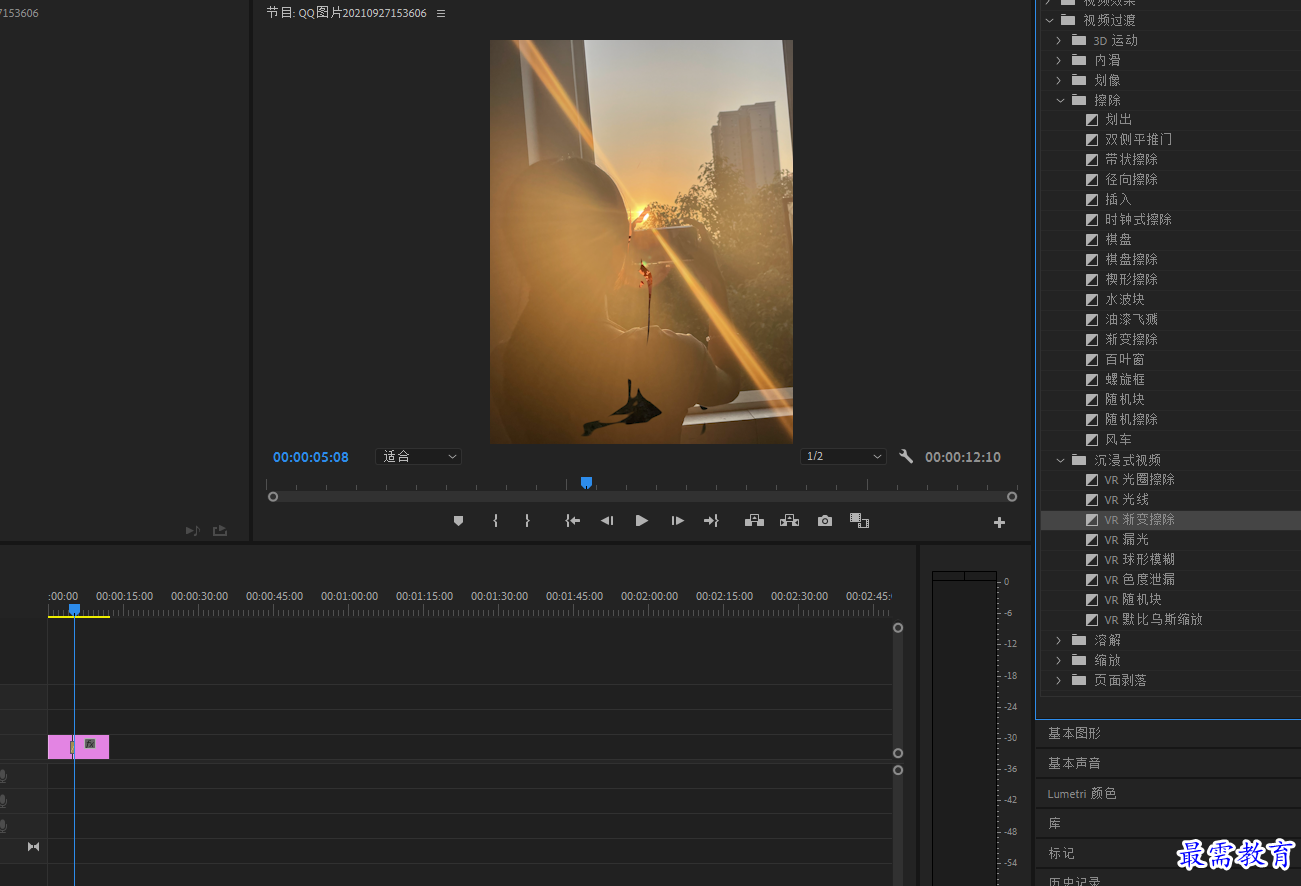Click the Comparison View icon
Screen dimensions: 1301x886
(x=859, y=521)
